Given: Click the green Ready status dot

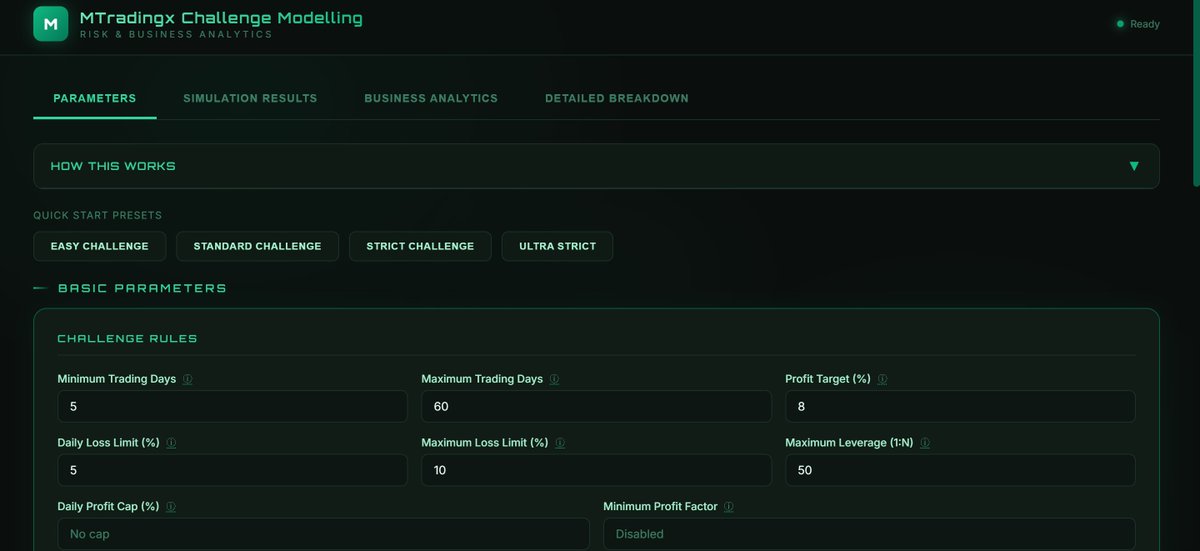Looking at the screenshot, I should coord(1120,24).
